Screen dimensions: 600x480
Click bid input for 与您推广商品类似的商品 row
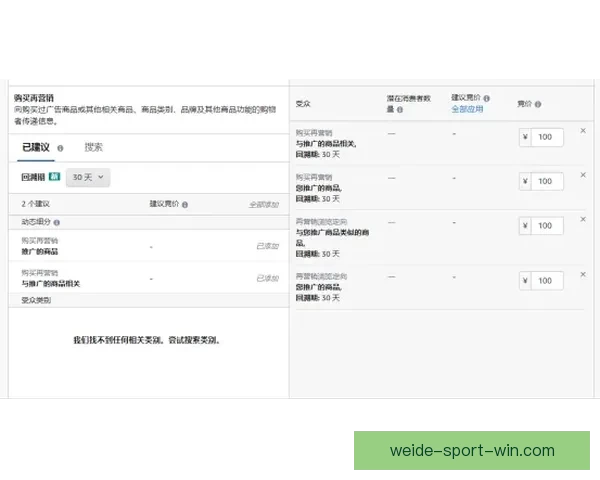click(548, 225)
